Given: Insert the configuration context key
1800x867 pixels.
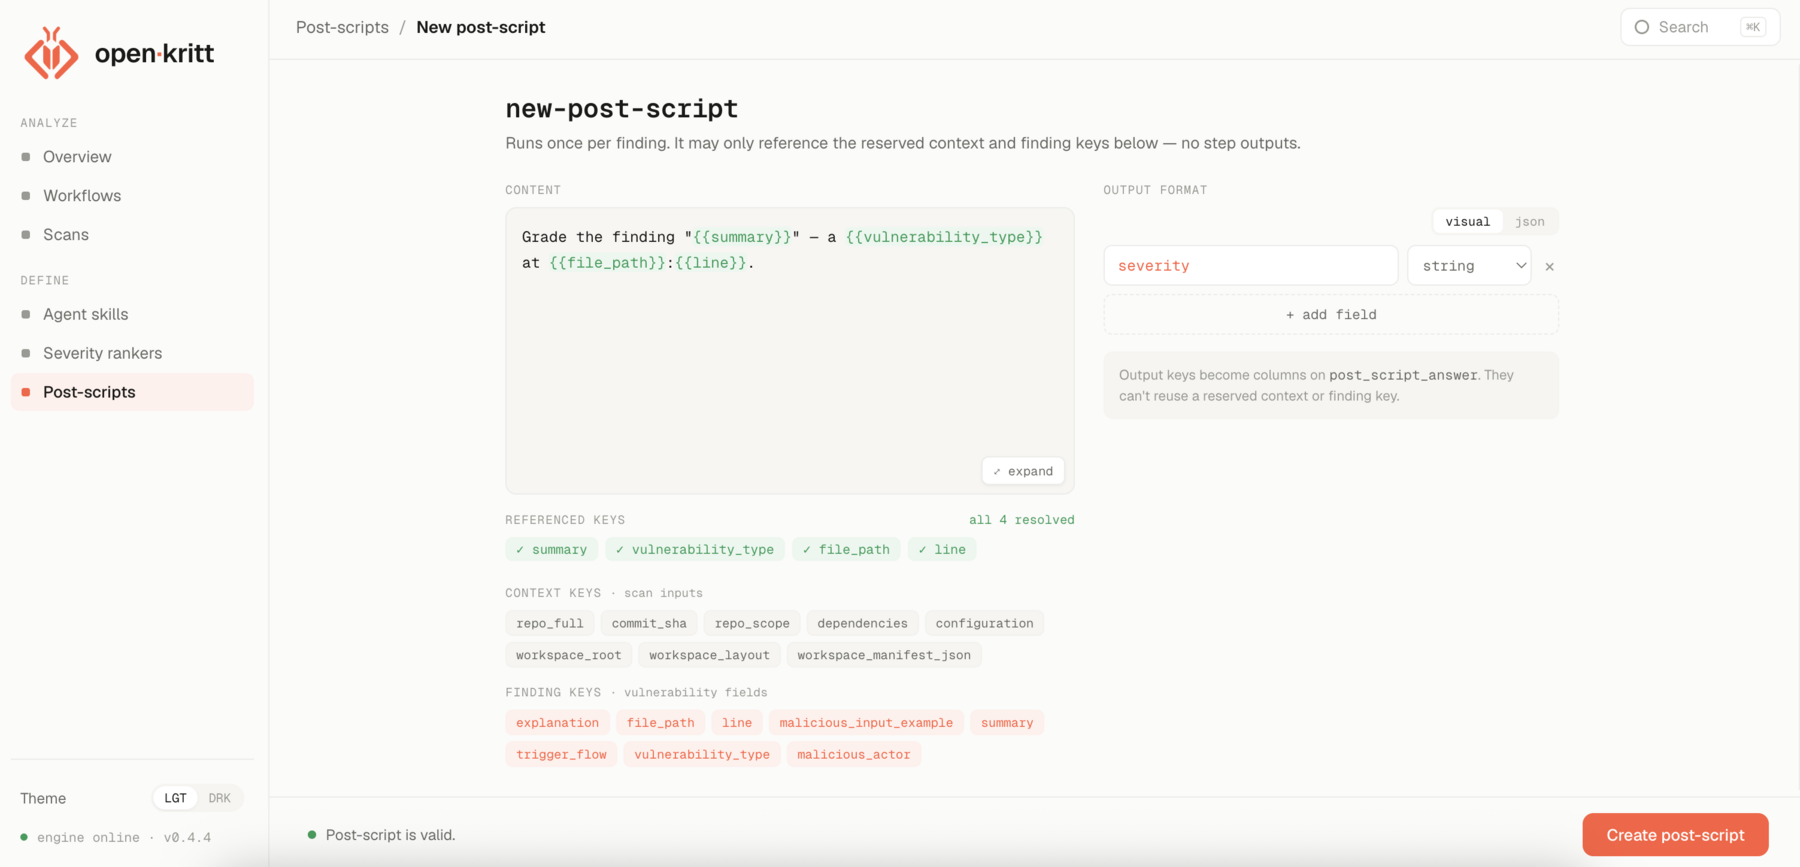Looking at the screenshot, I should click(x=984, y=624).
